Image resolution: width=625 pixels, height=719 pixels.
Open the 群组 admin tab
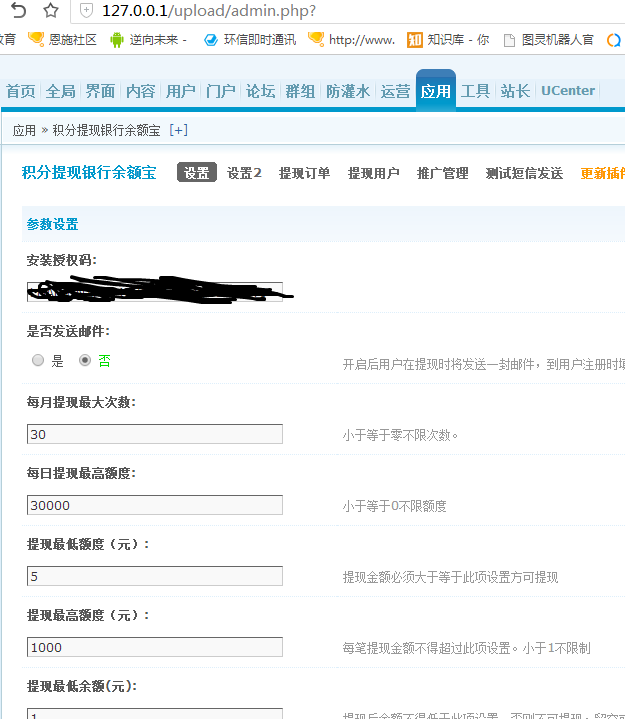click(300, 91)
